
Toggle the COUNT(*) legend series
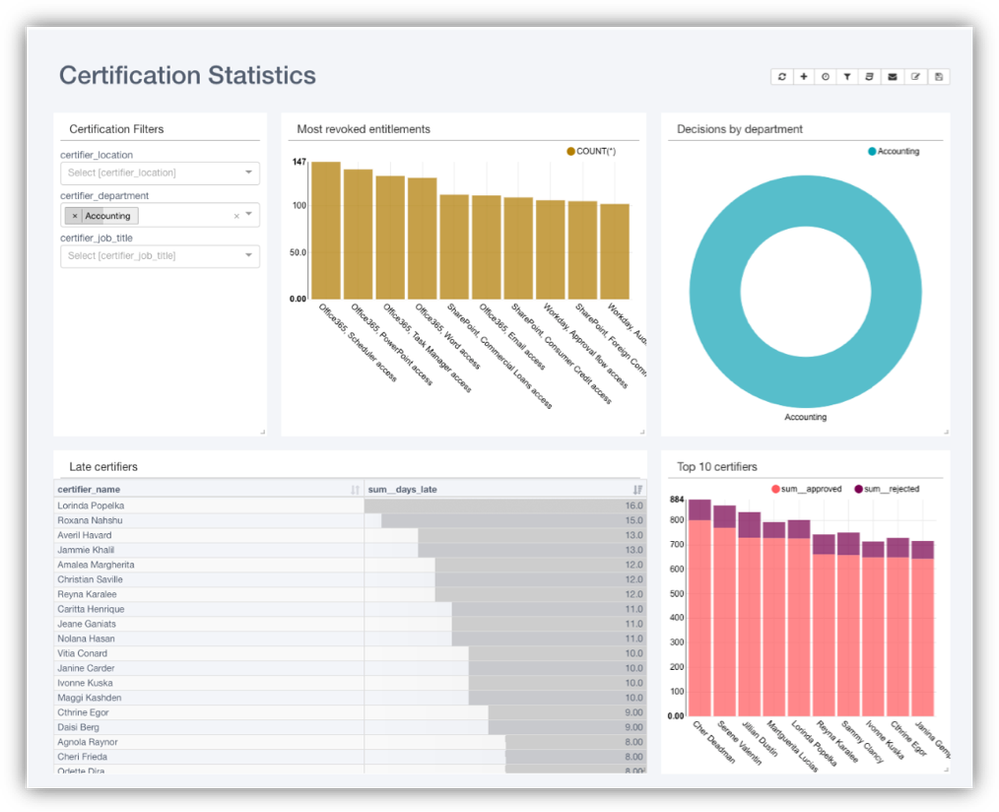[572, 152]
